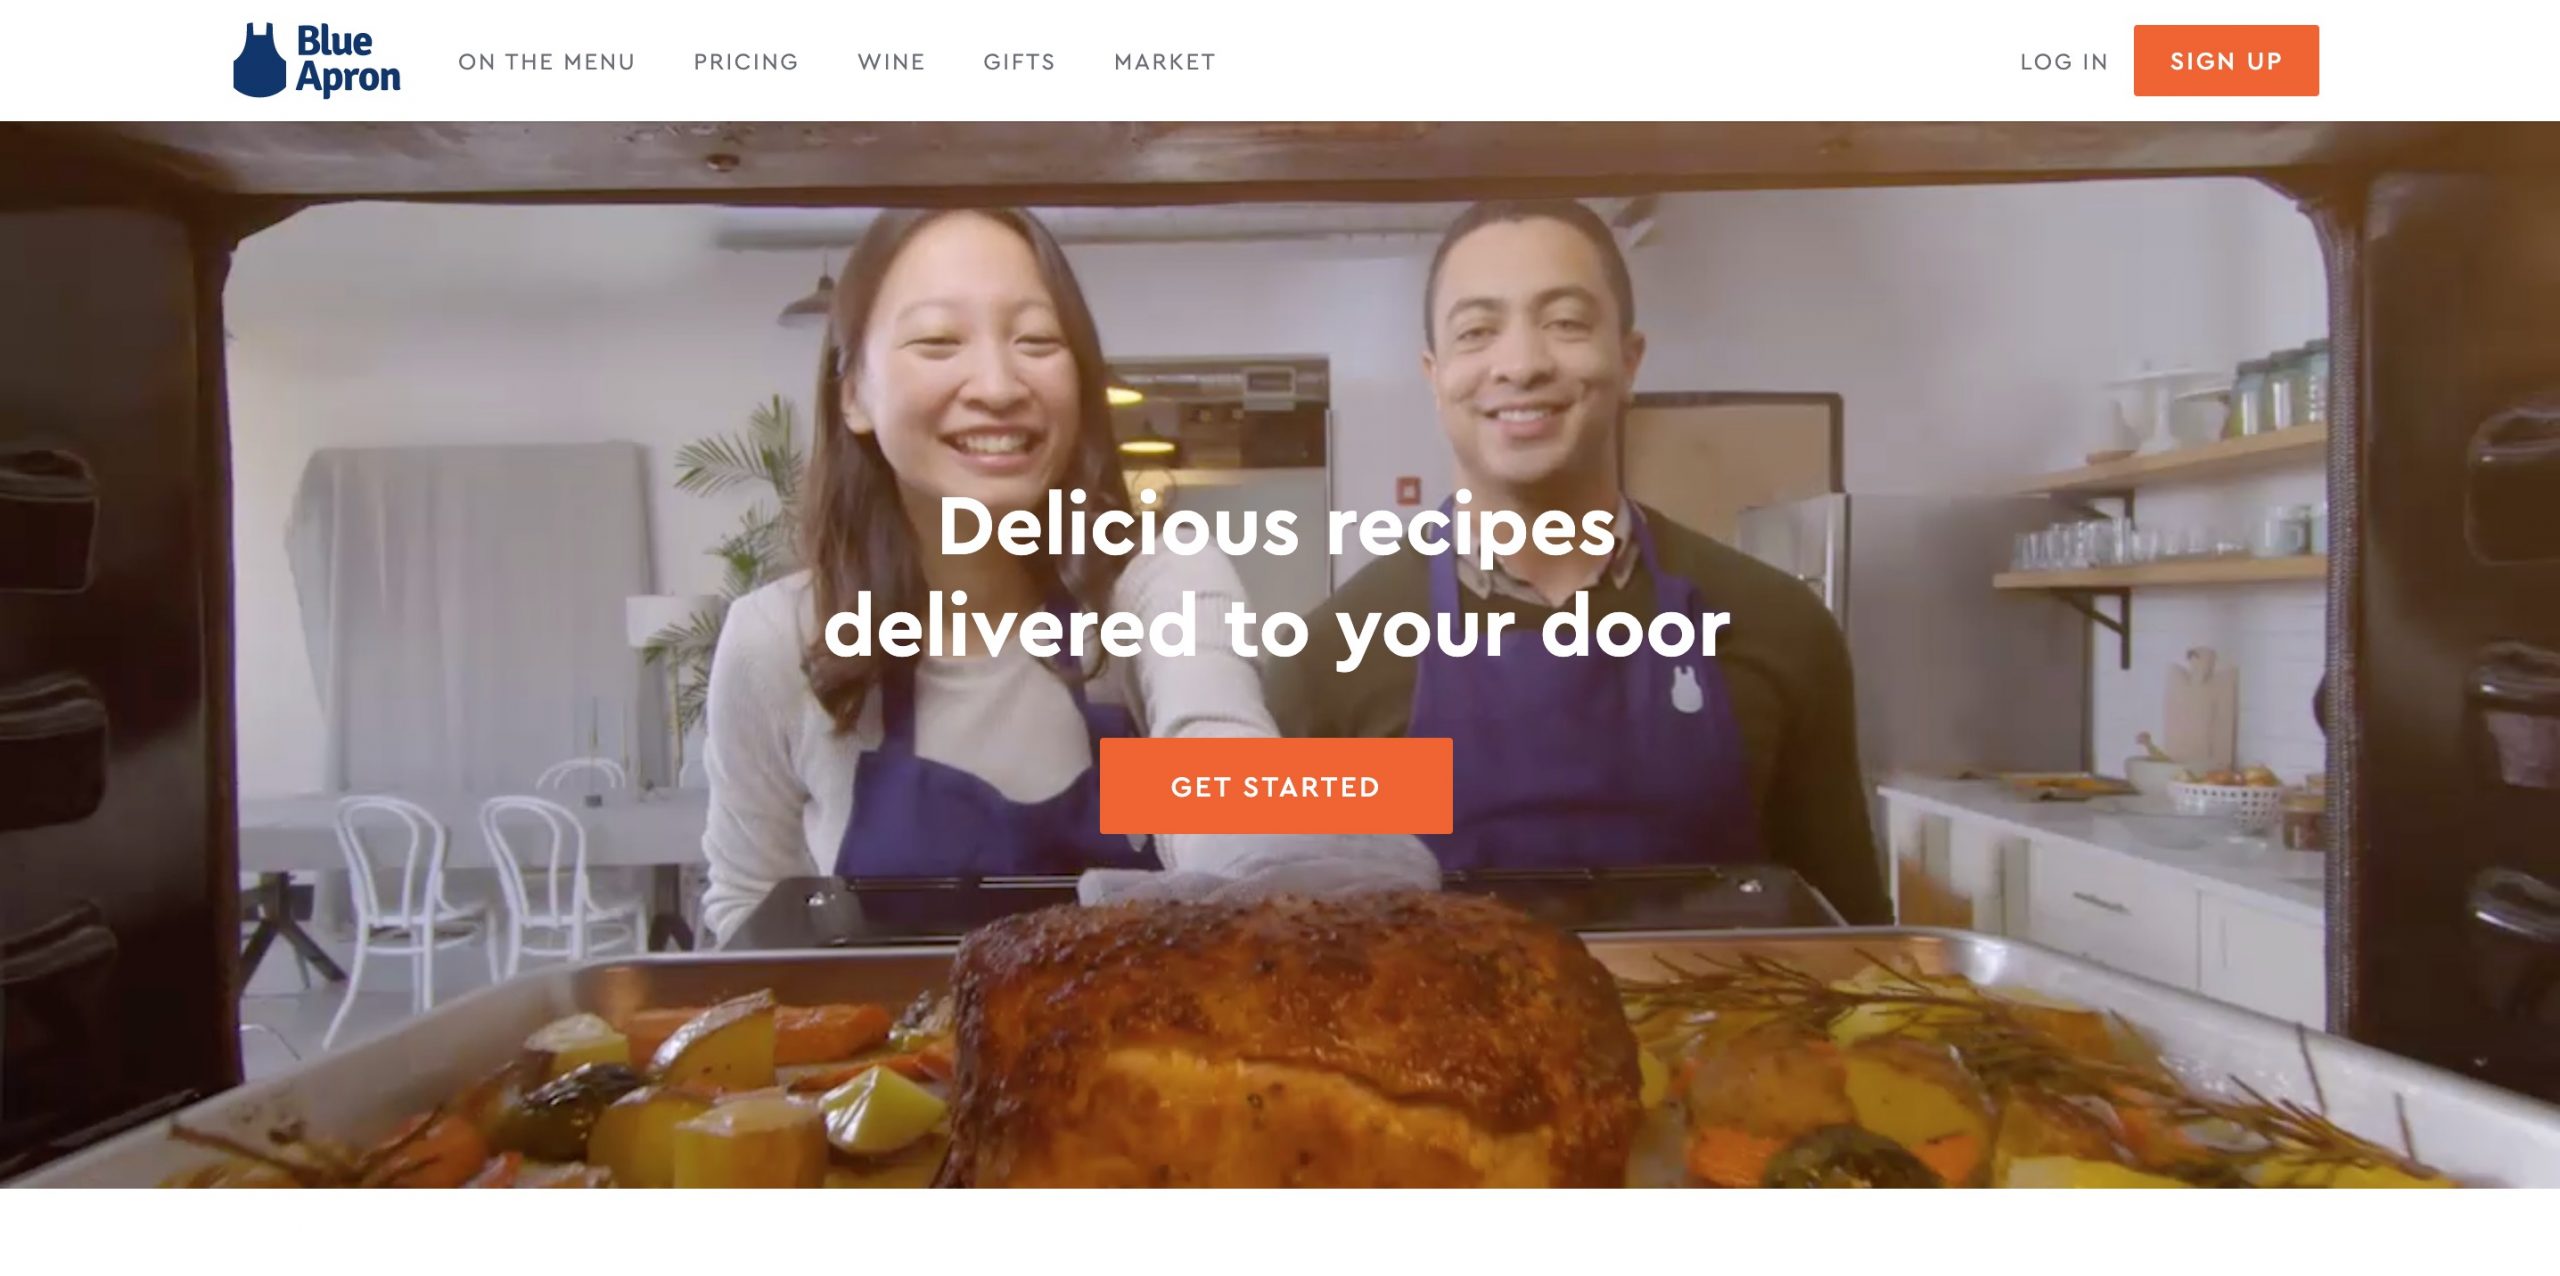Click the Log In link

2064,62
